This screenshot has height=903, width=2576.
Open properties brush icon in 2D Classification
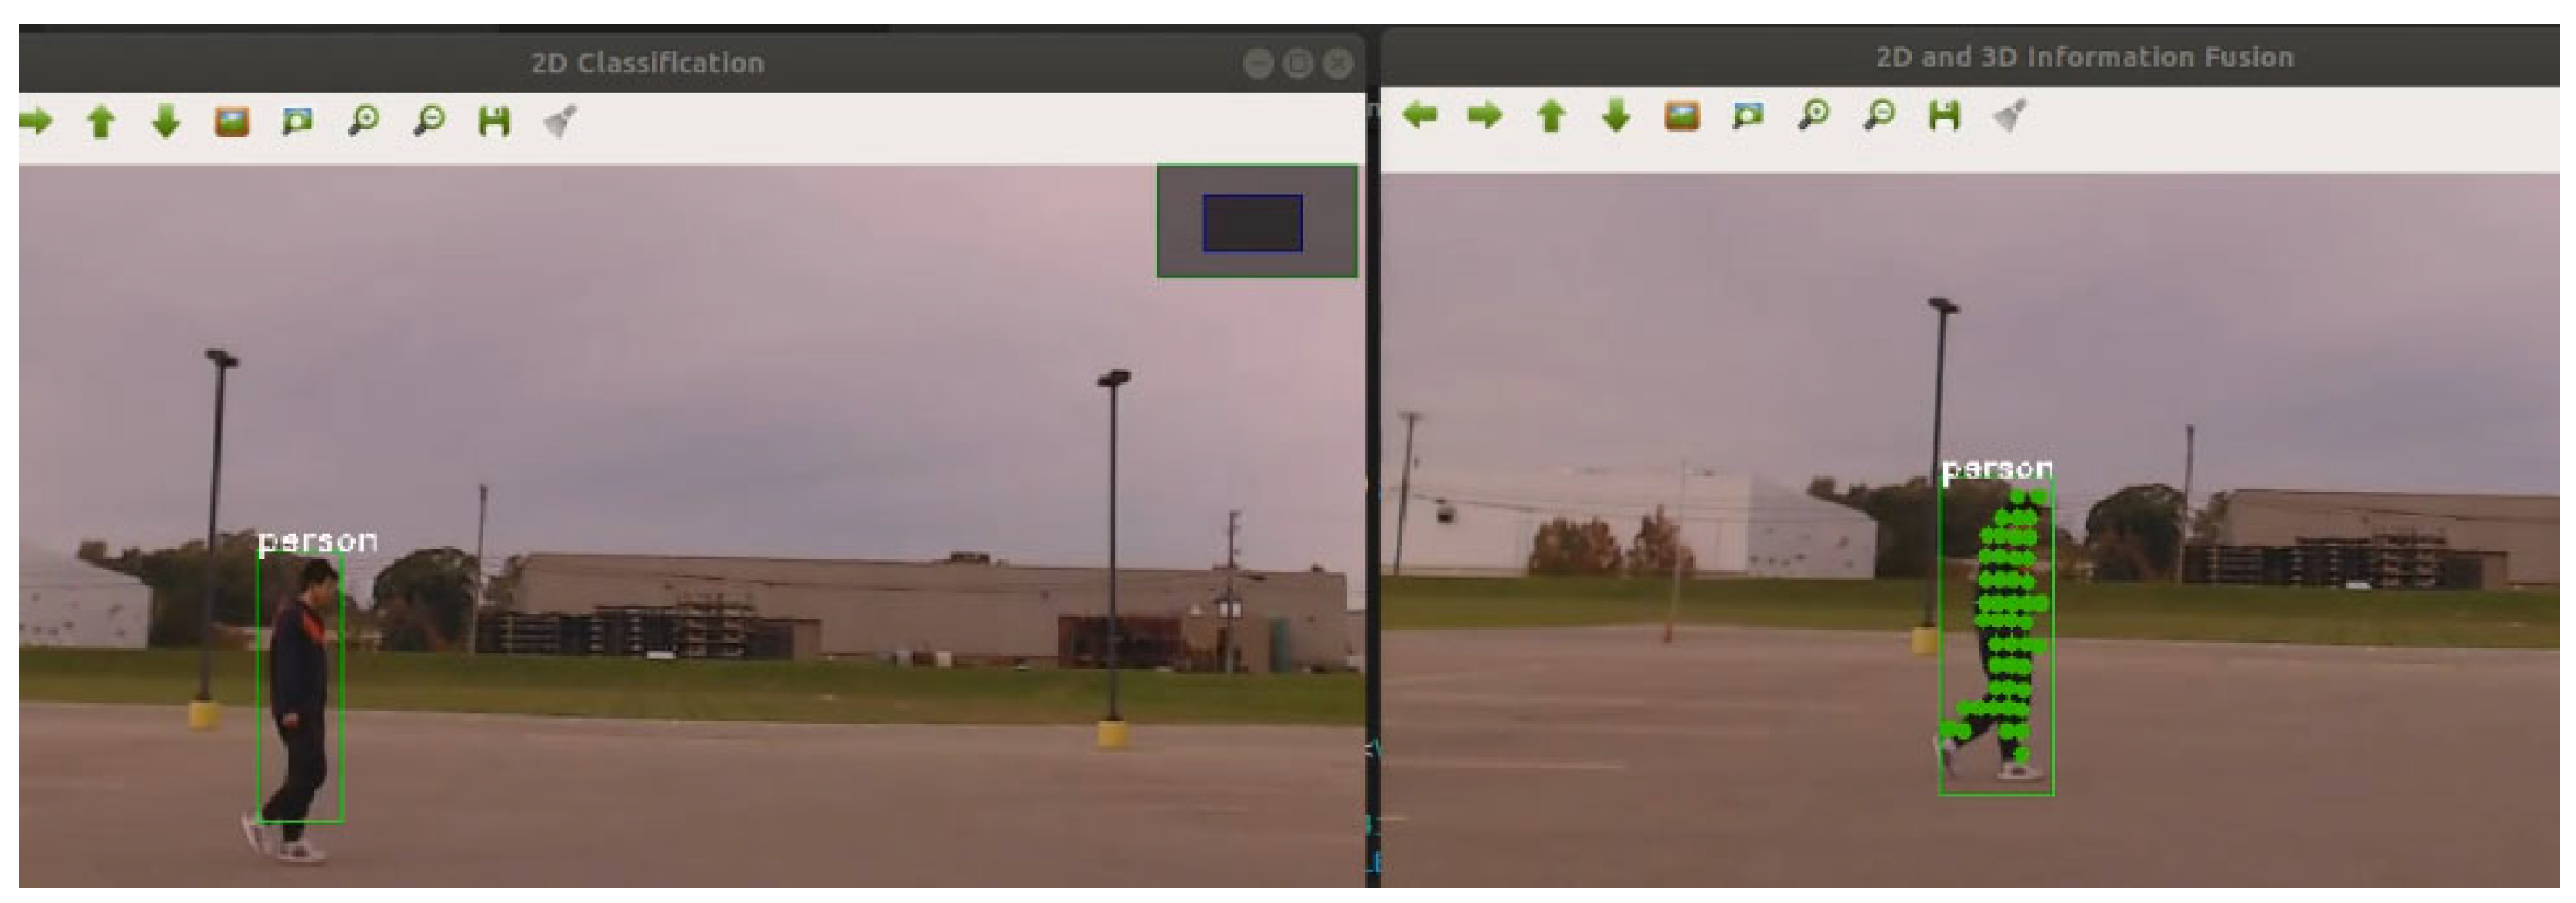(560, 122)
